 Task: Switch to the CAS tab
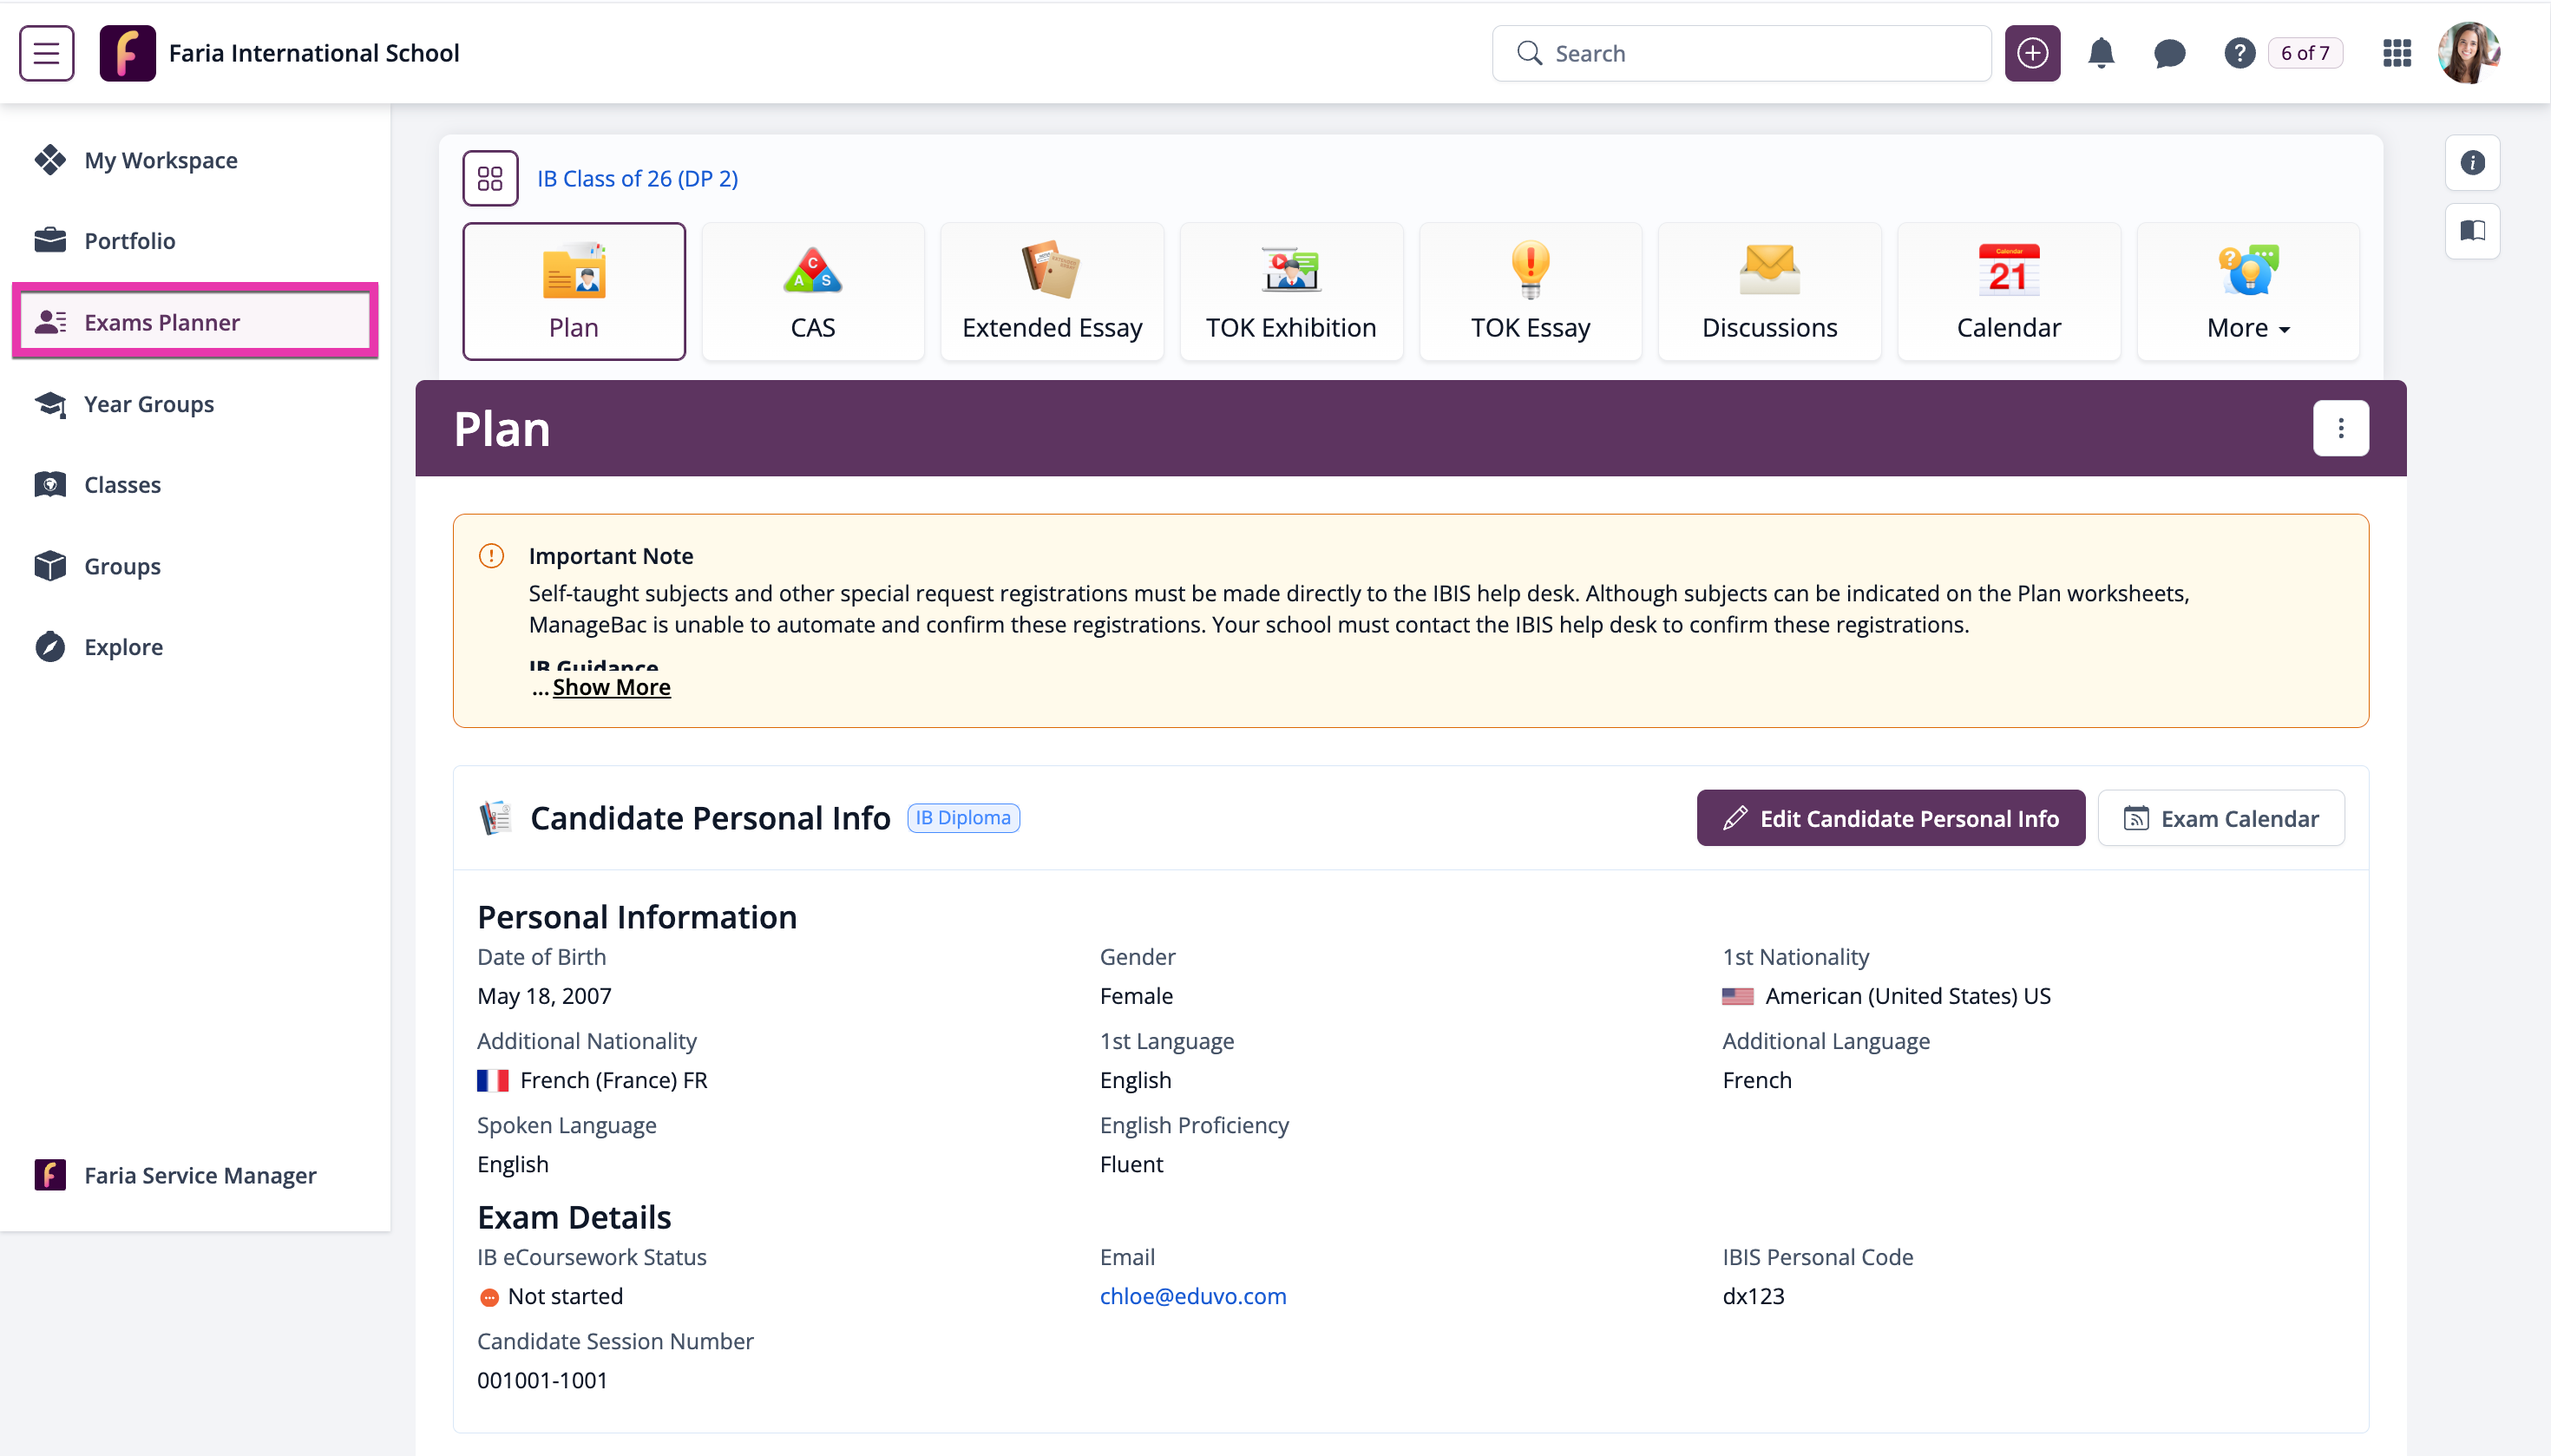click(x=813, y=291)
